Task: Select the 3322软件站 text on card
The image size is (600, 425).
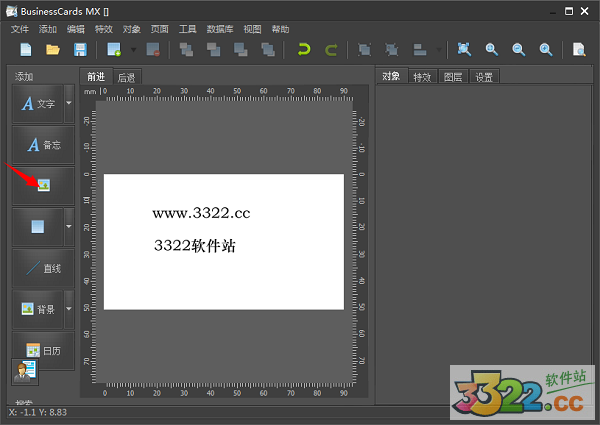Action: 195,246
